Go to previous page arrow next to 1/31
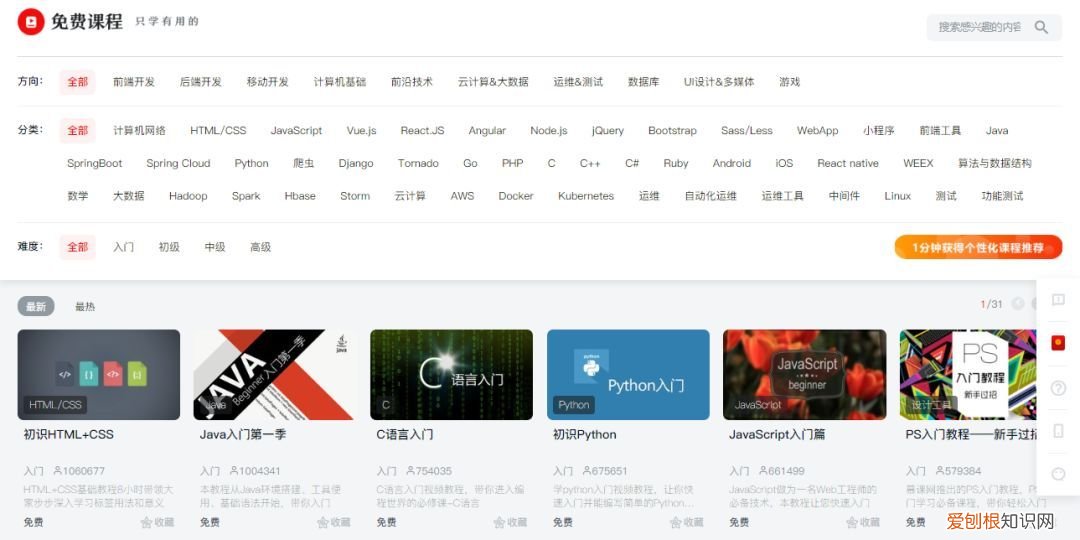The height and width of the screenshot is (540, 1080). [x=1018, y=304]
